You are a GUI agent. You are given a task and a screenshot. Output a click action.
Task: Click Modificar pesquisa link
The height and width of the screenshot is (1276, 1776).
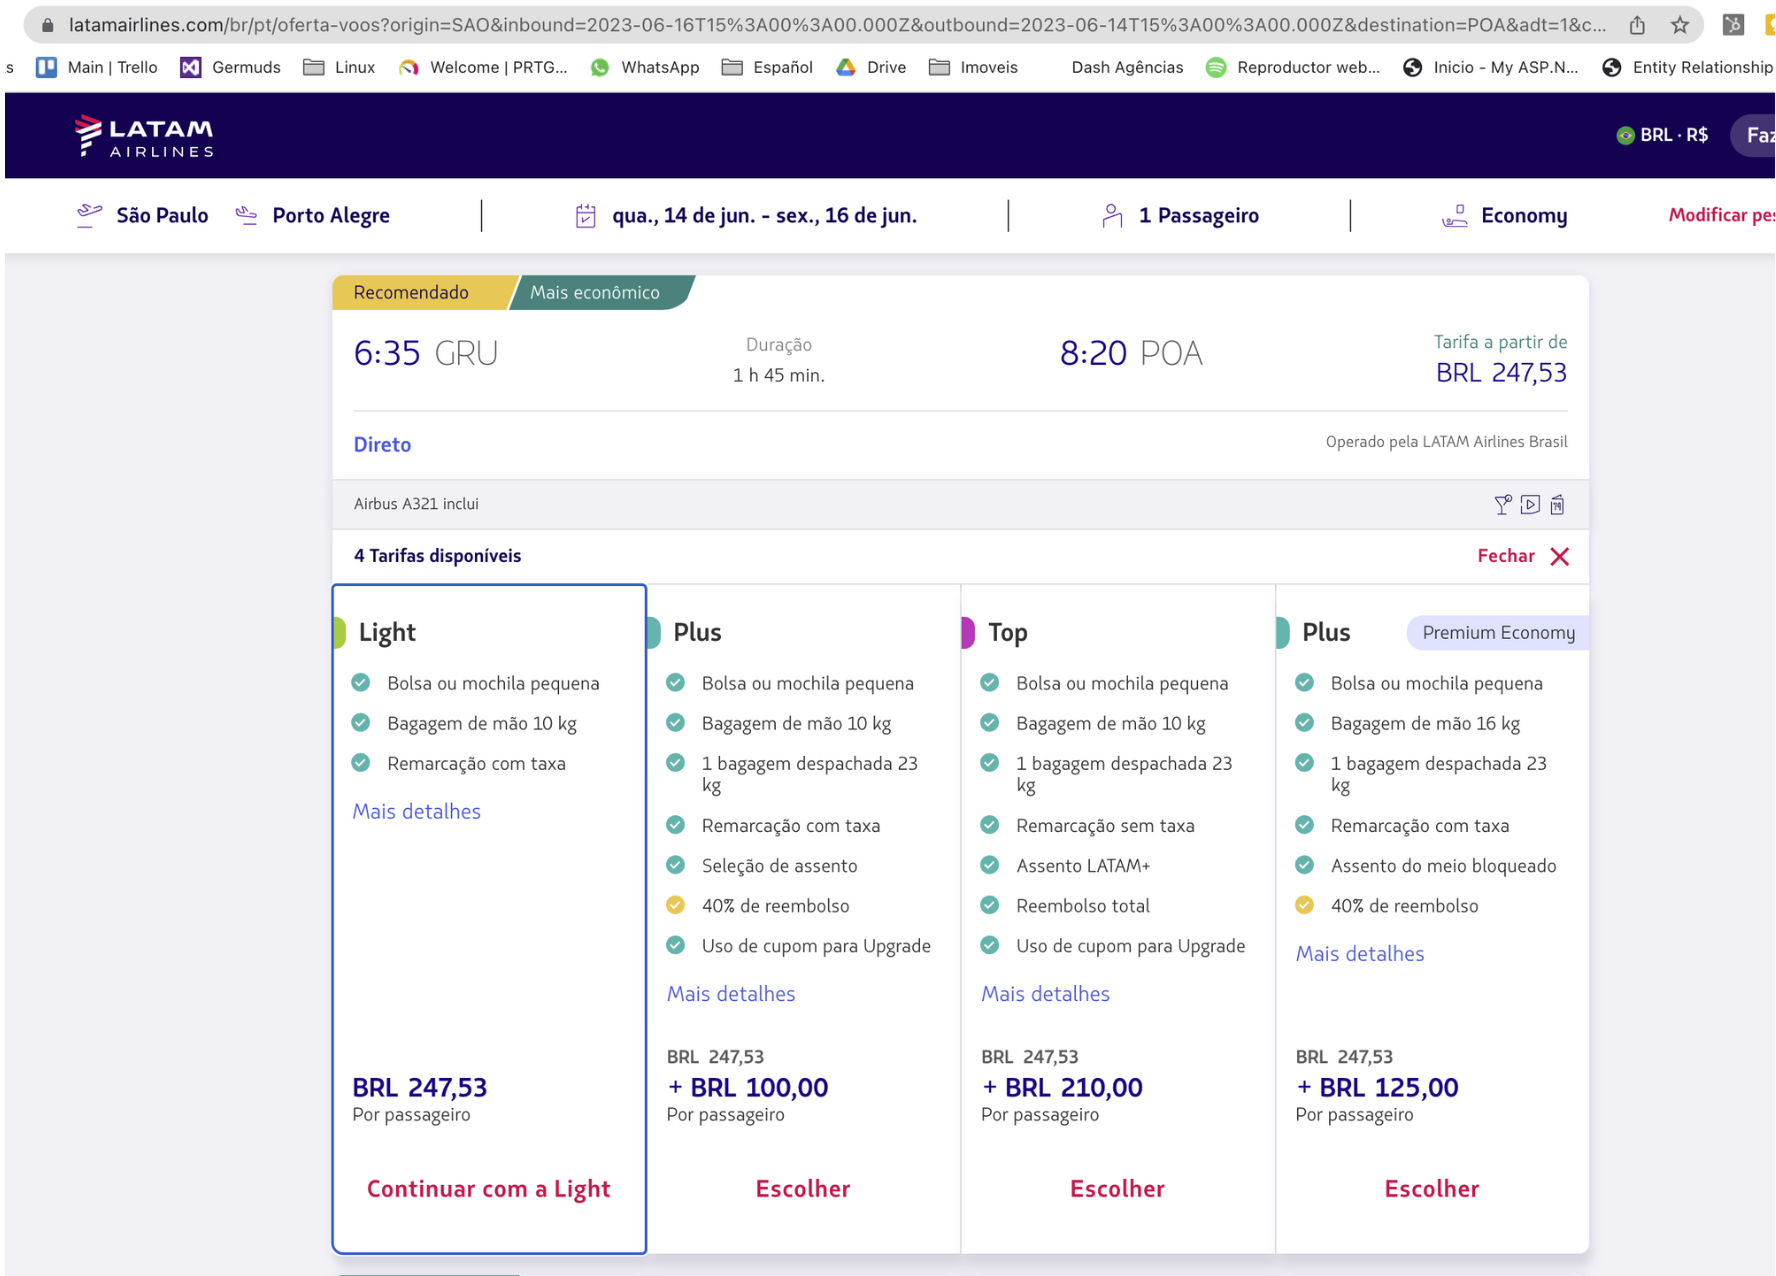point(1721,215)
